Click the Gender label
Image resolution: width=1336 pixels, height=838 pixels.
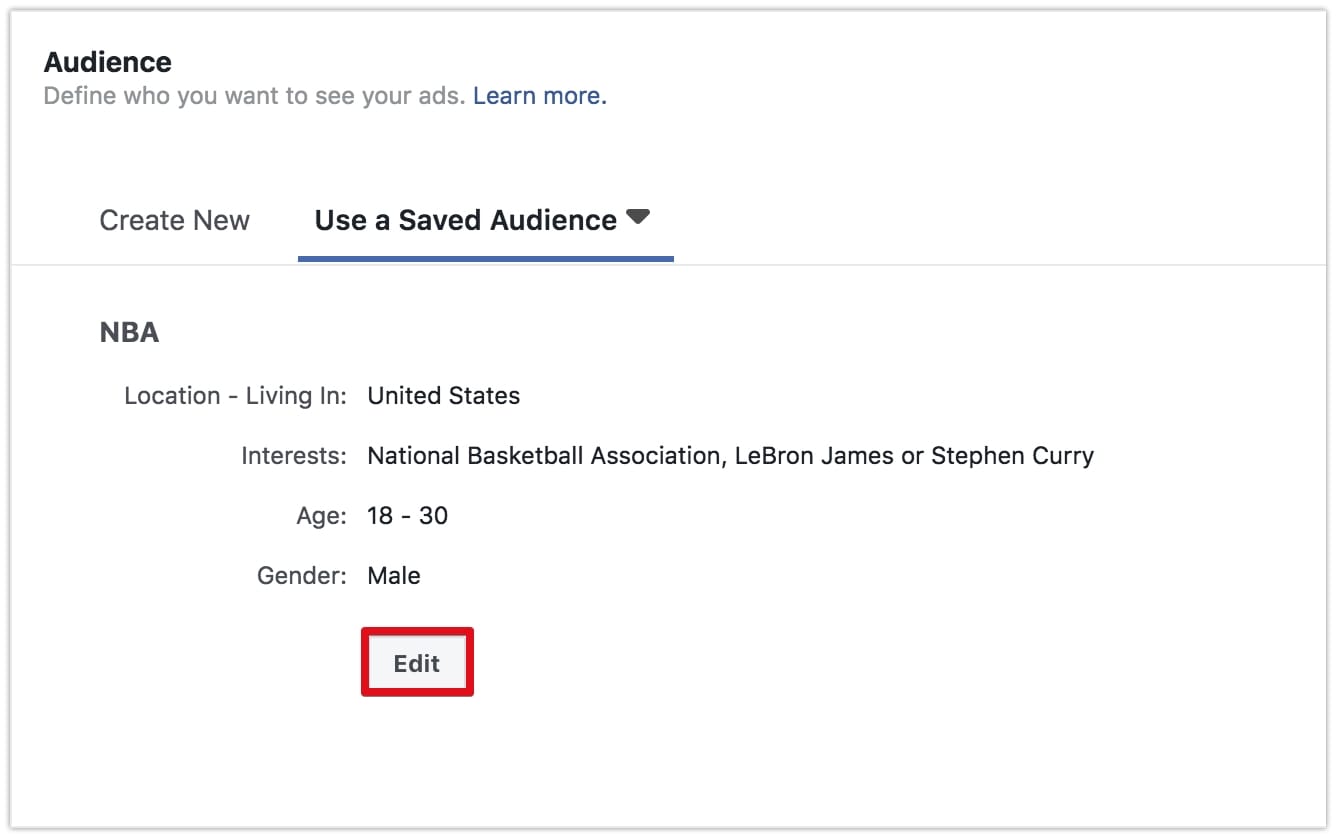(302, 576)
